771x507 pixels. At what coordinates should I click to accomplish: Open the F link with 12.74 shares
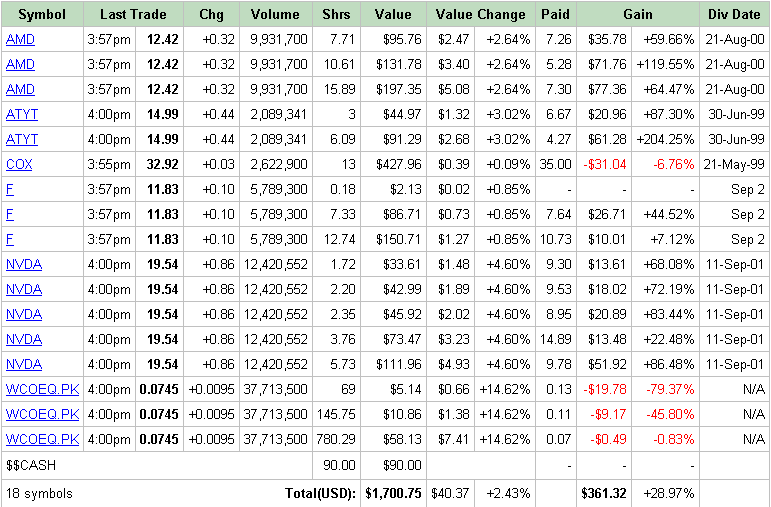[10, 239]
